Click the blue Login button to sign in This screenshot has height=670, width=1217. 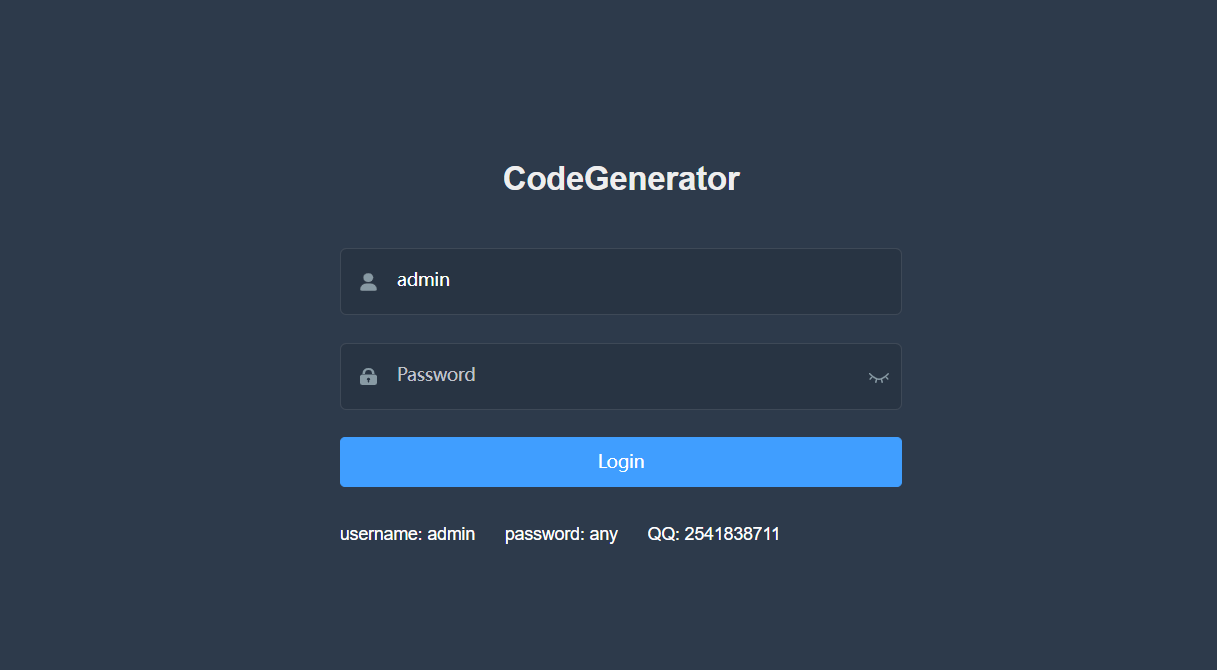pos(620,461)
